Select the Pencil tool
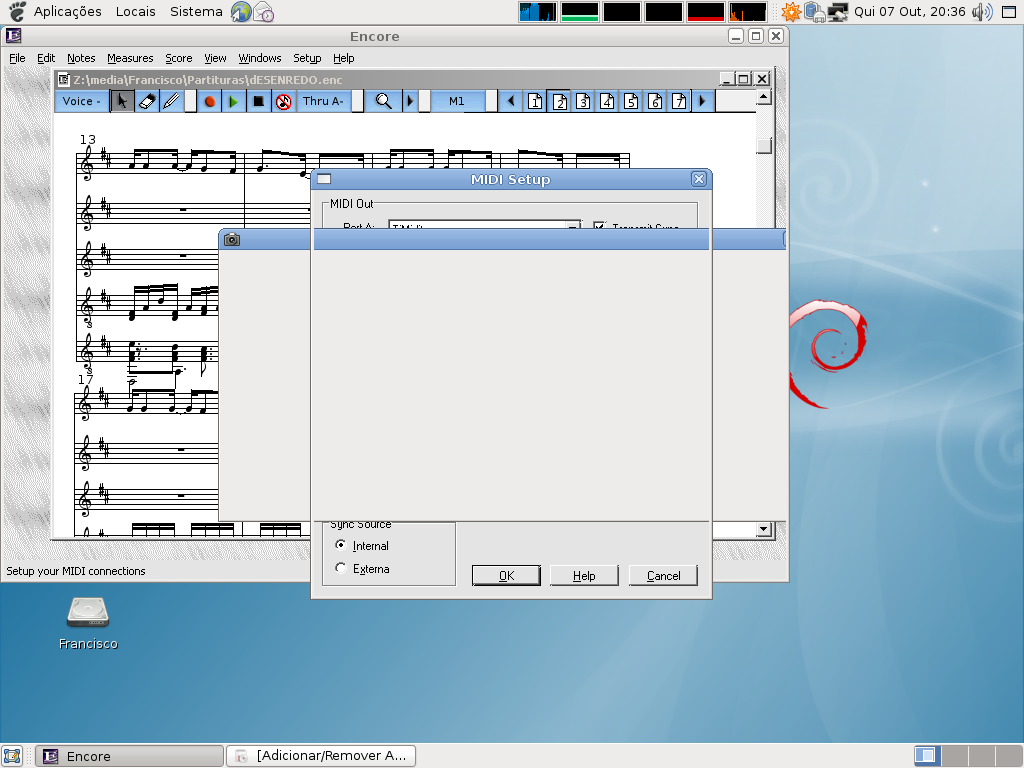This screenshot has height=768, width=1024. pos(171,101)
